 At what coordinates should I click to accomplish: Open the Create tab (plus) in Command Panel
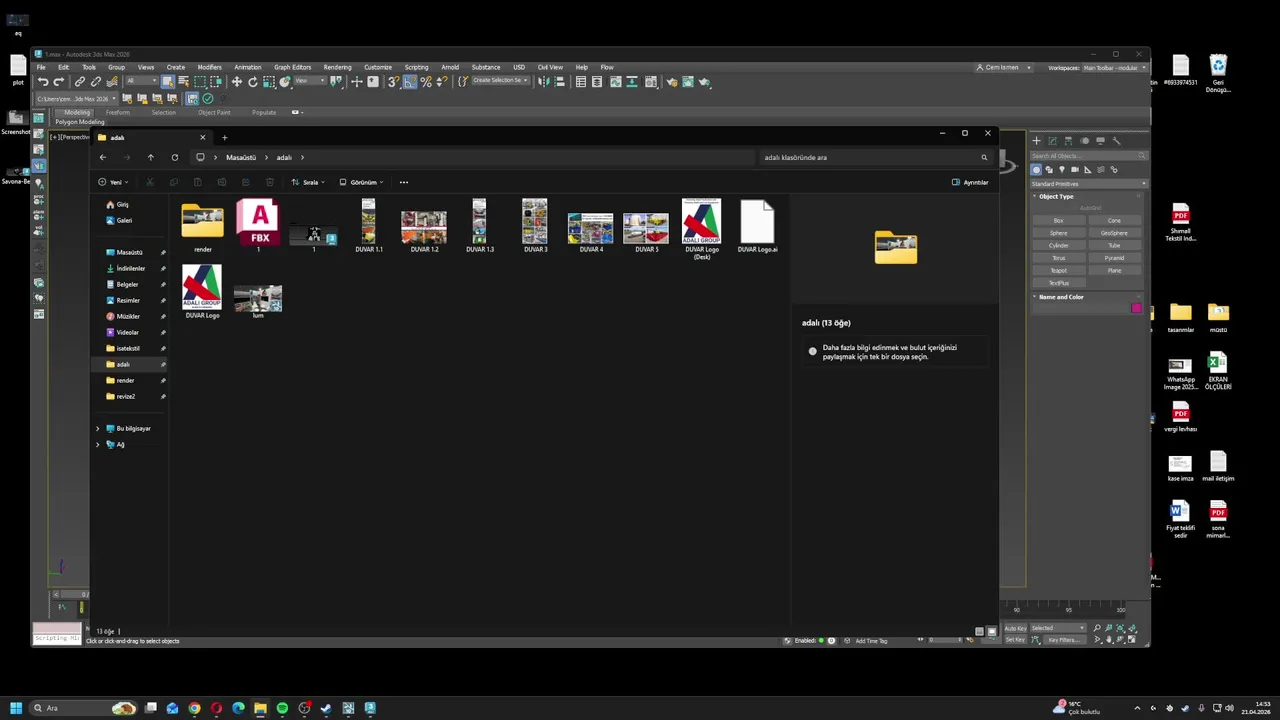click(1037, 141)
